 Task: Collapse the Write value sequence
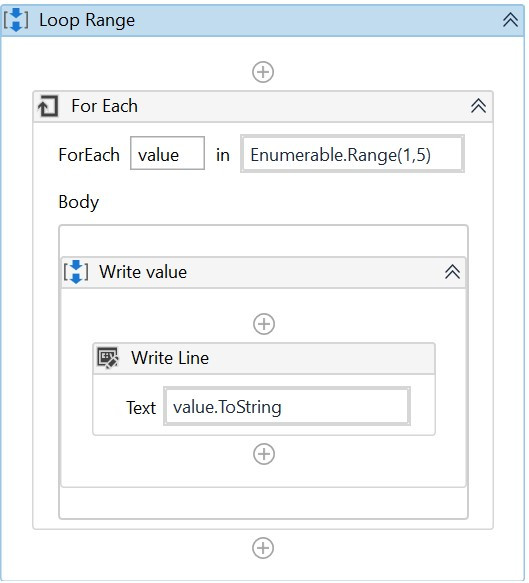[452, 272]
